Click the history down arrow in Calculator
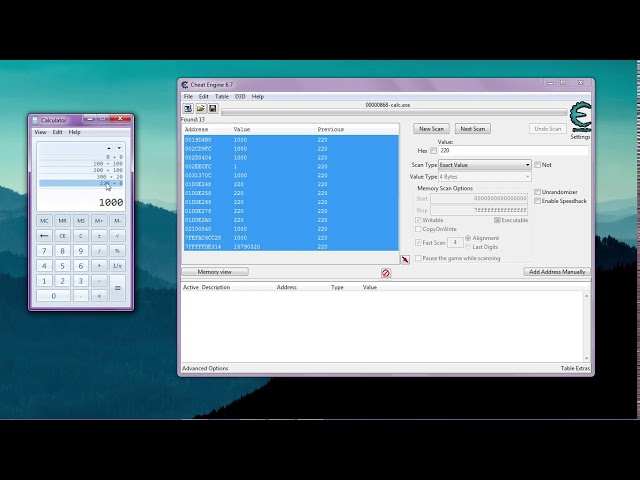 pos(119,148)
